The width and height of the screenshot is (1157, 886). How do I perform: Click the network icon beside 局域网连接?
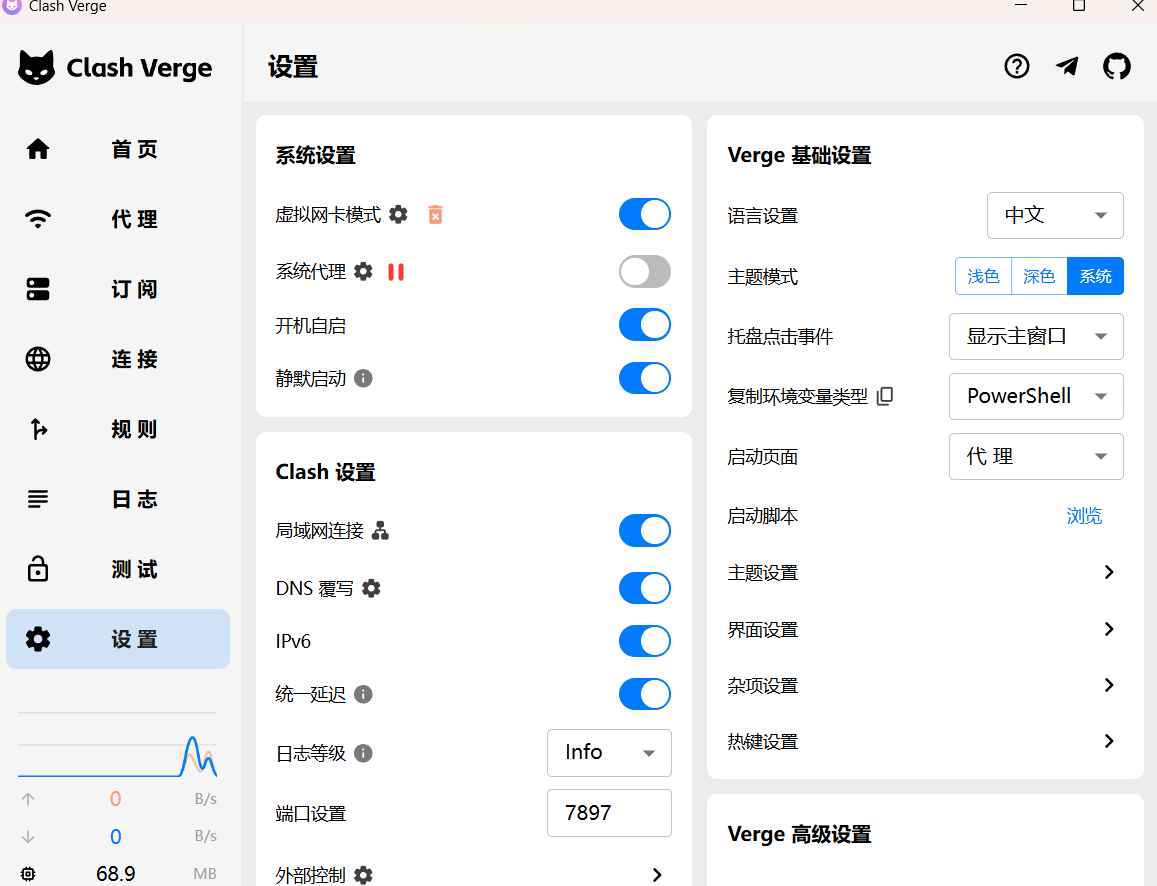point(380,530)
